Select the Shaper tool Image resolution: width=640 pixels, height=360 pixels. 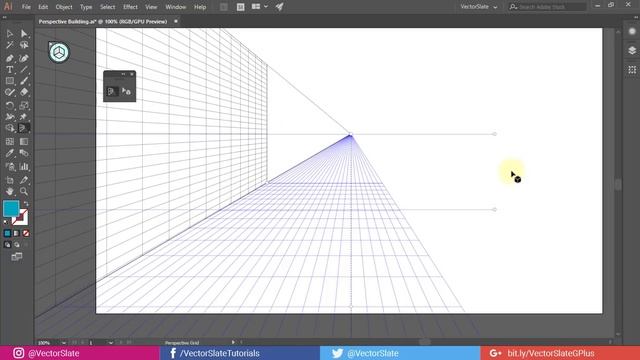(10, 93)
